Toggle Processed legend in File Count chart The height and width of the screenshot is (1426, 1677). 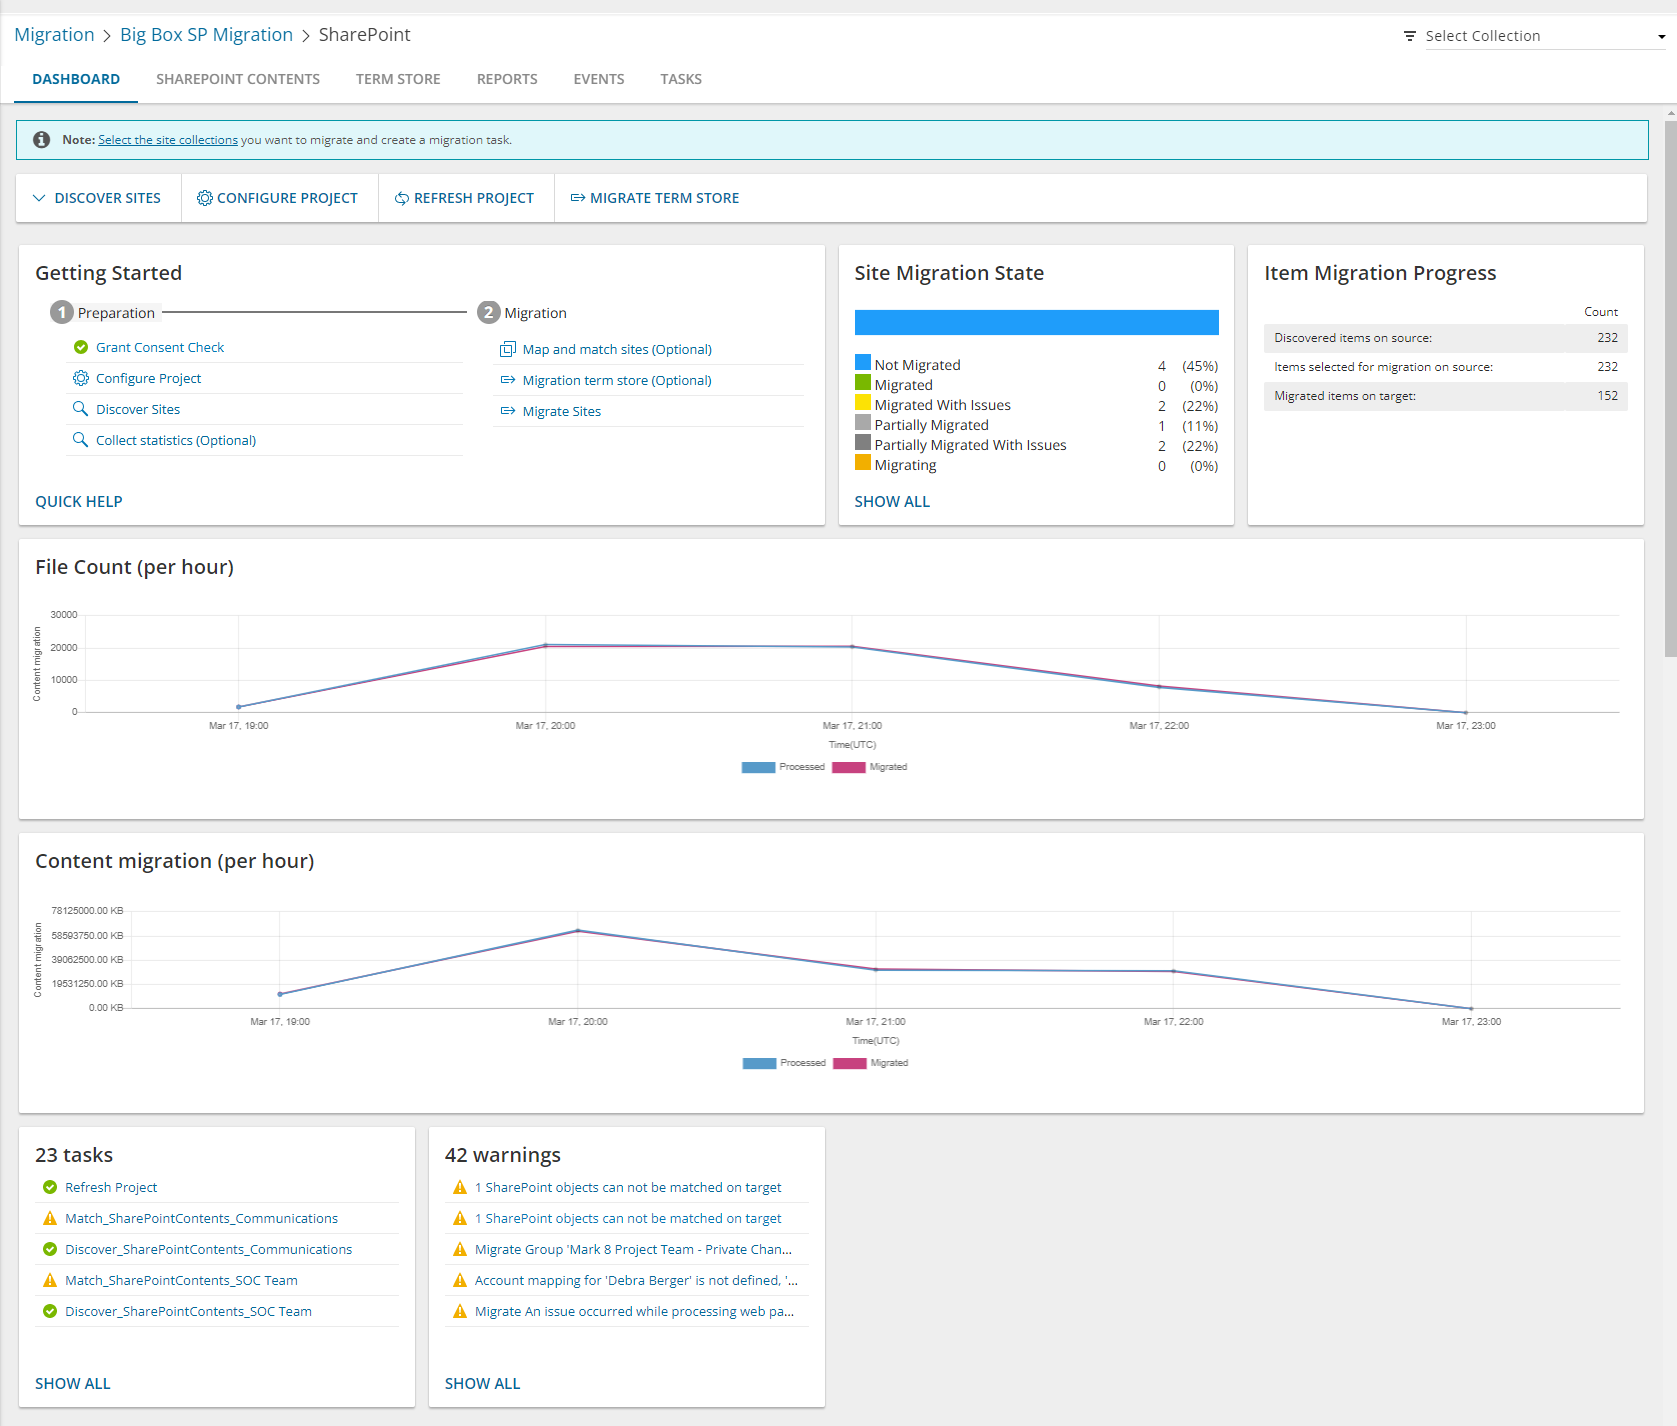[758, 767]
